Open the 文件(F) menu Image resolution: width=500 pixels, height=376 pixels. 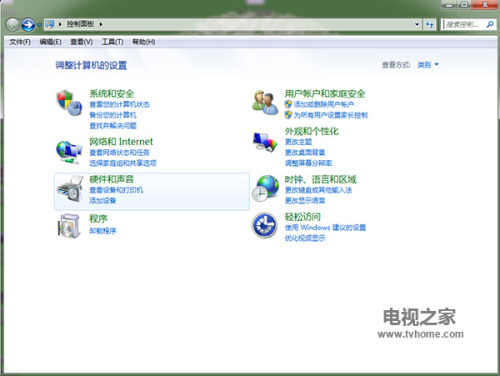[x=20, y=42]
